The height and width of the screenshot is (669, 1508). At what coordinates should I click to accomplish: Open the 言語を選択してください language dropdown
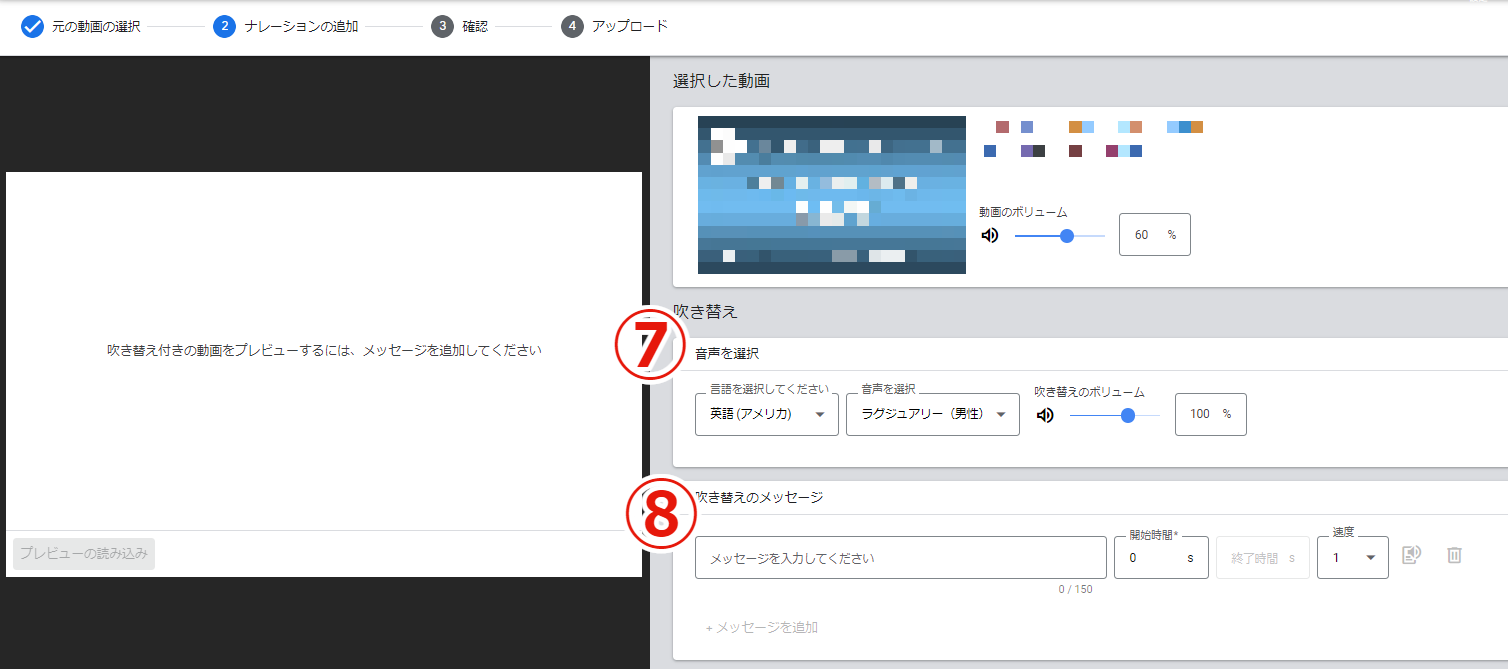pos(766,415)
